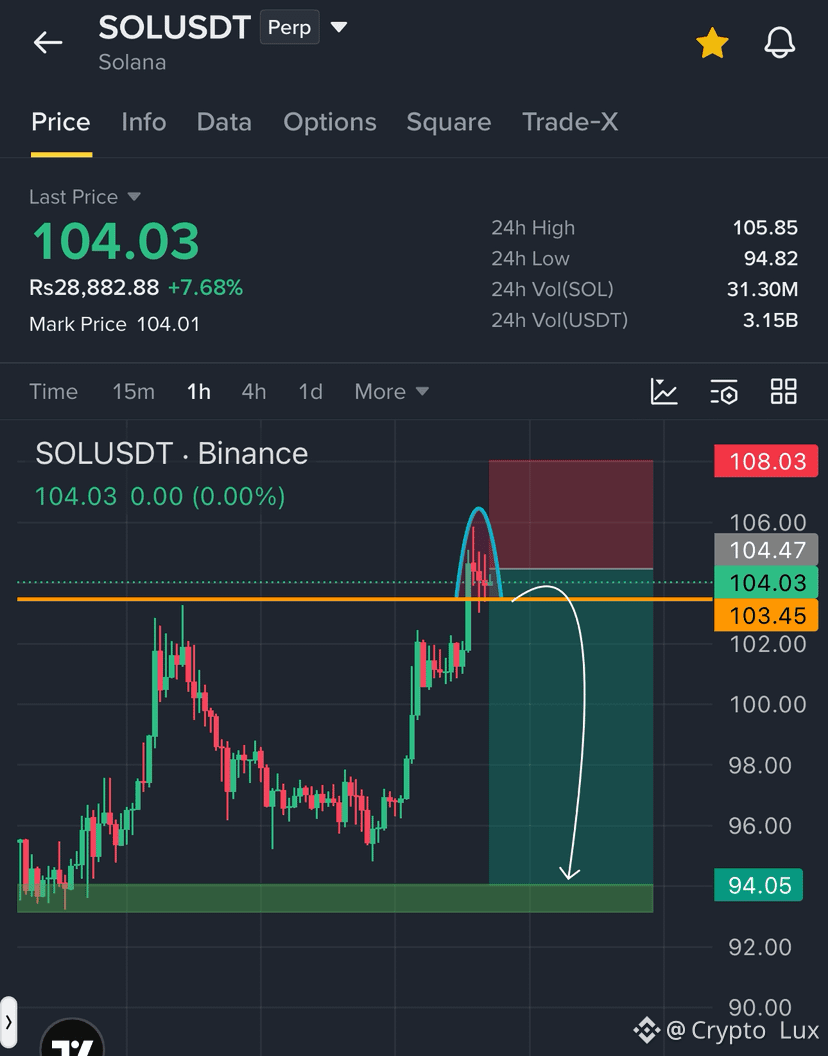The image size is (828, 1056).
Task: Click the 24h Low value 94.82
Action: 771,258
